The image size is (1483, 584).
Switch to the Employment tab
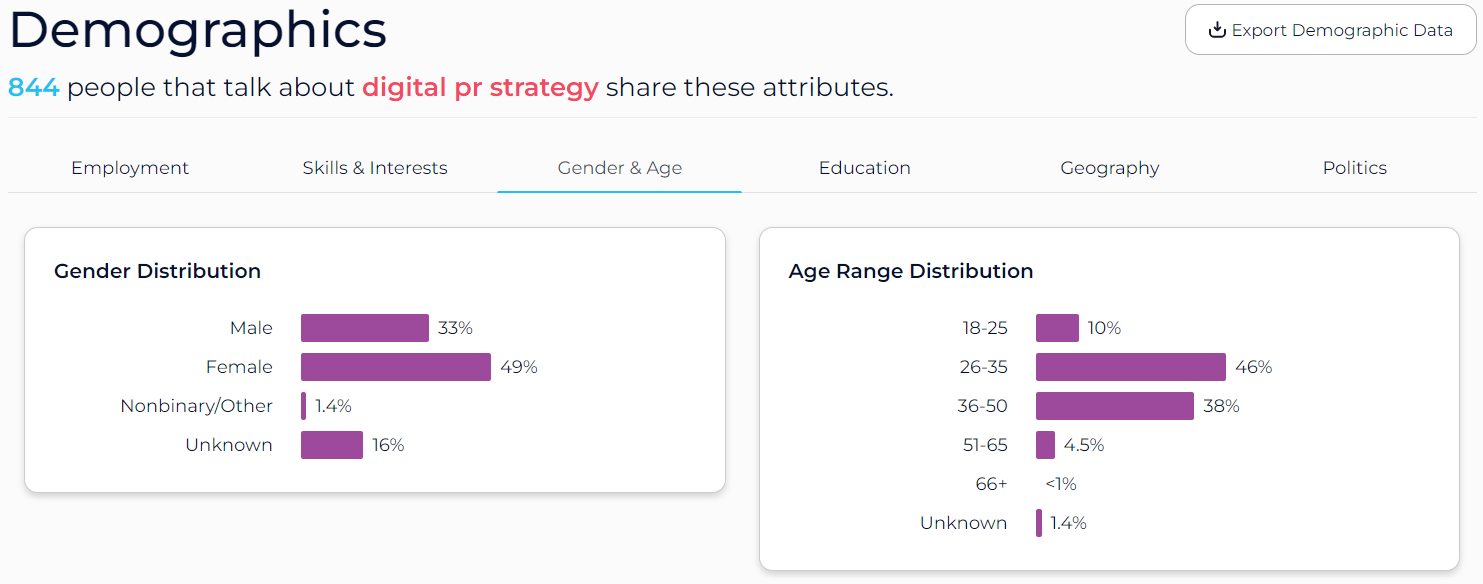pyautogui.click(x=129, y=167)
